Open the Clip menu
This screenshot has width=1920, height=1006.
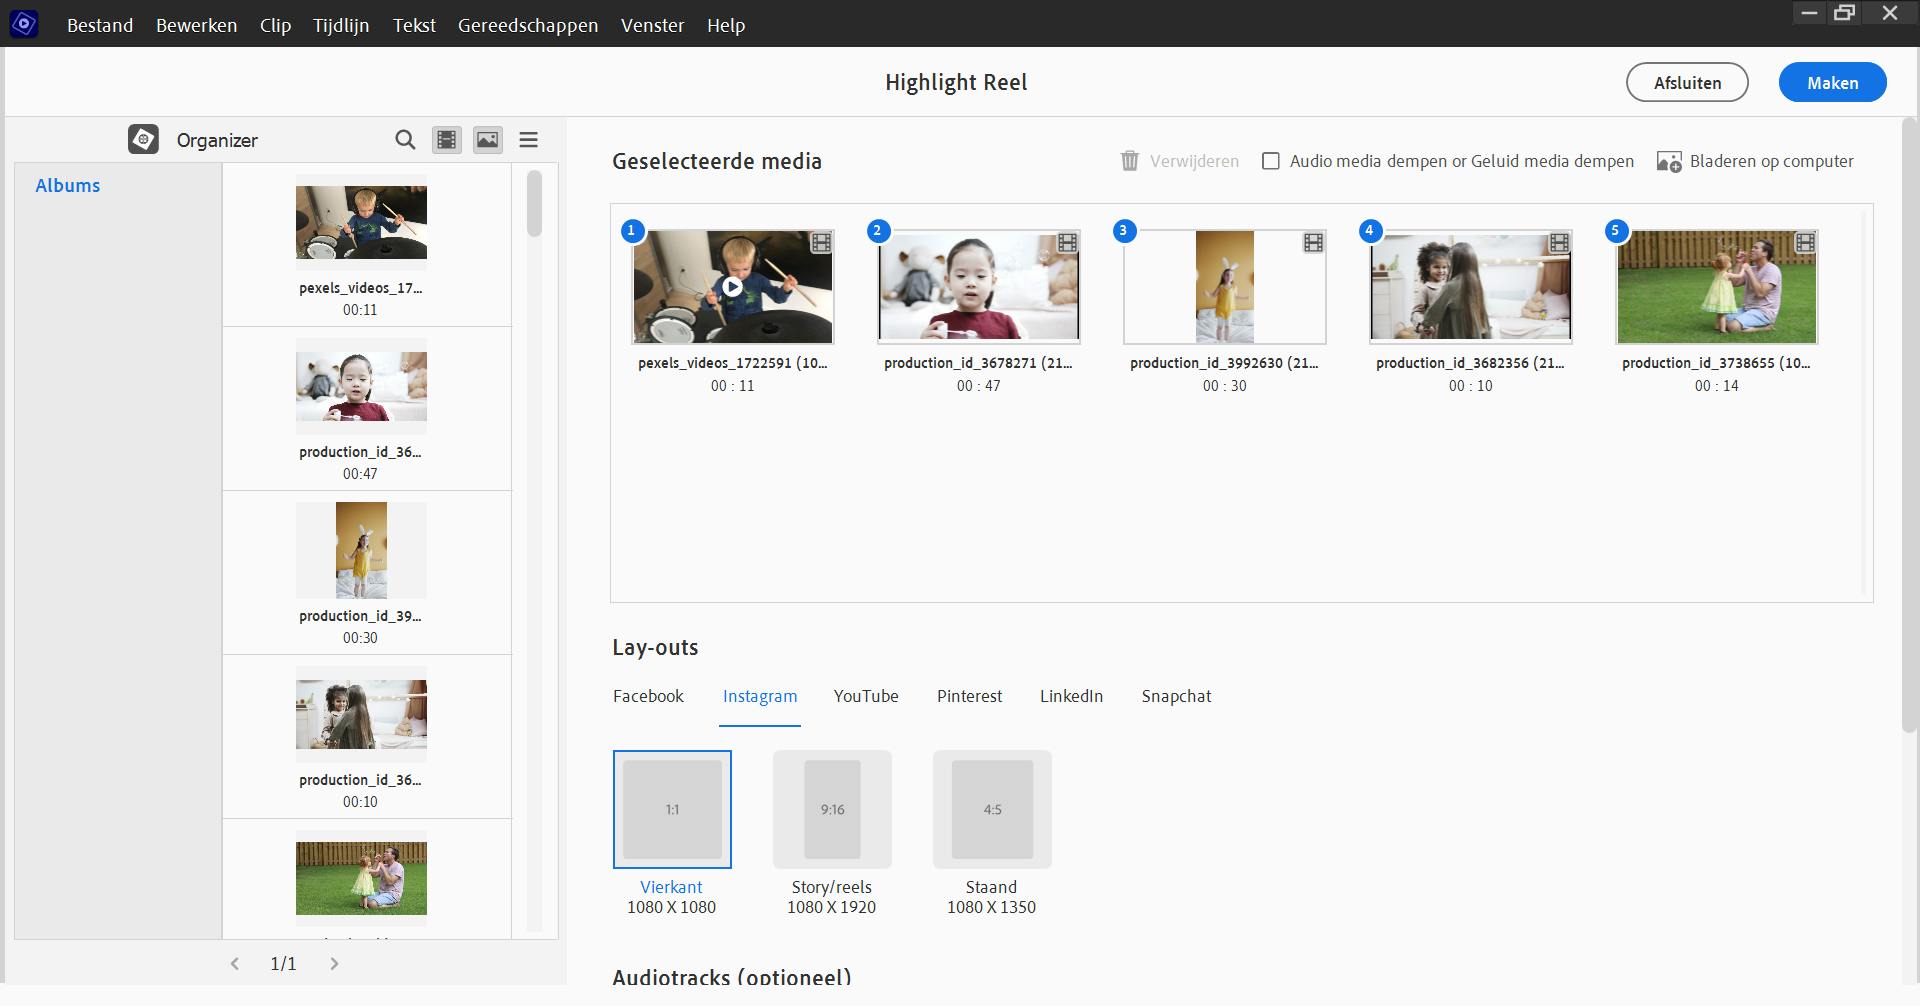coord(276,25)
